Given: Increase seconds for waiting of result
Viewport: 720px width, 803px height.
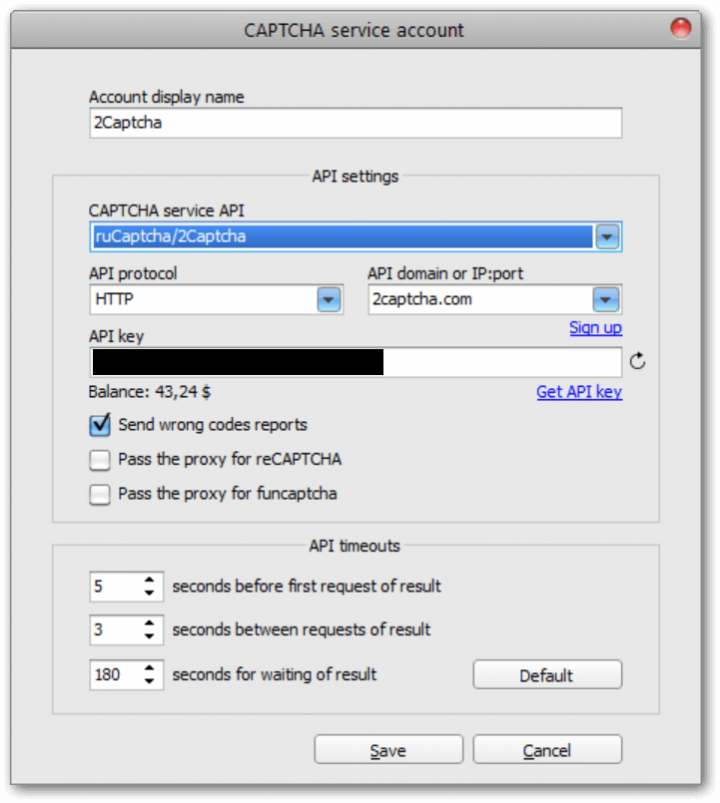Looking at the screenshot, I should coord(149,668).
